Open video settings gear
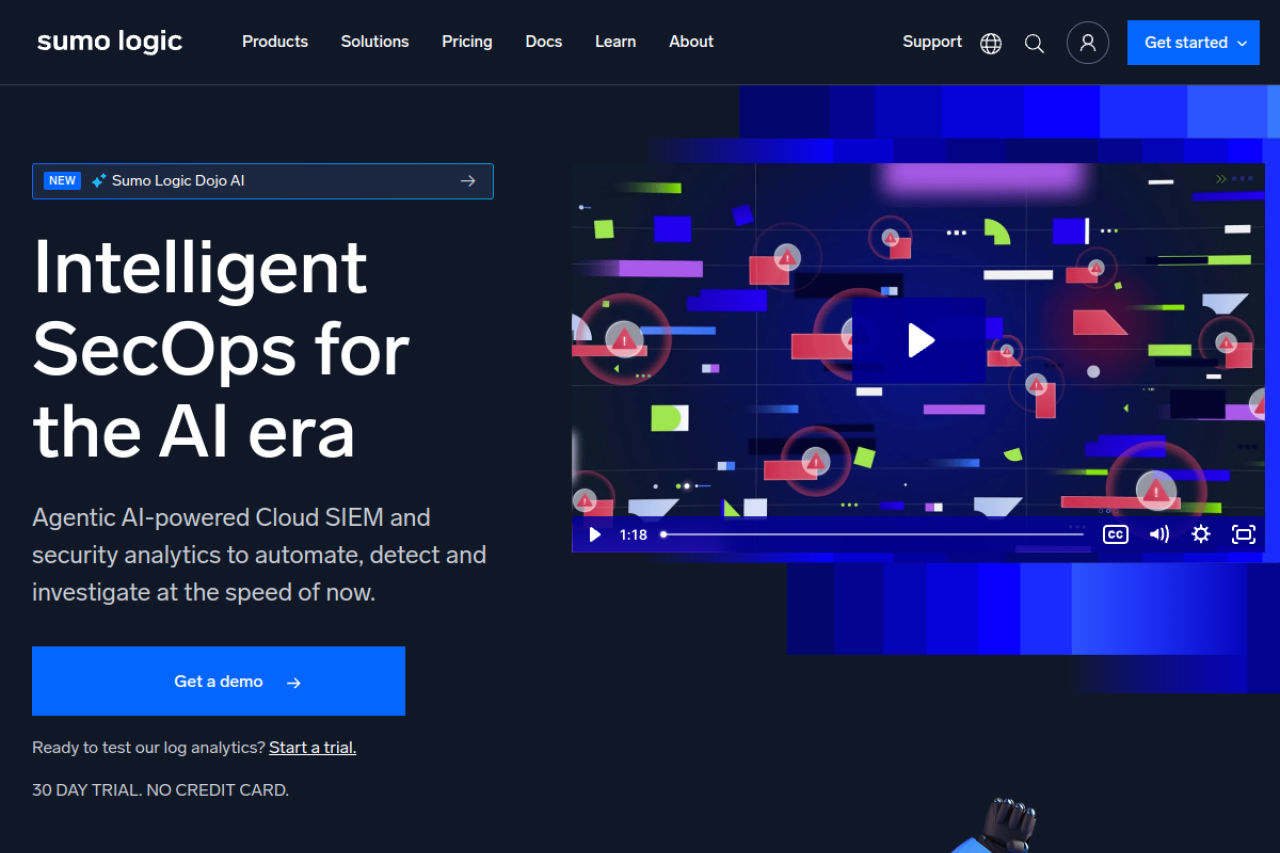The image size is (1280, 853). tap(1201, 534)
